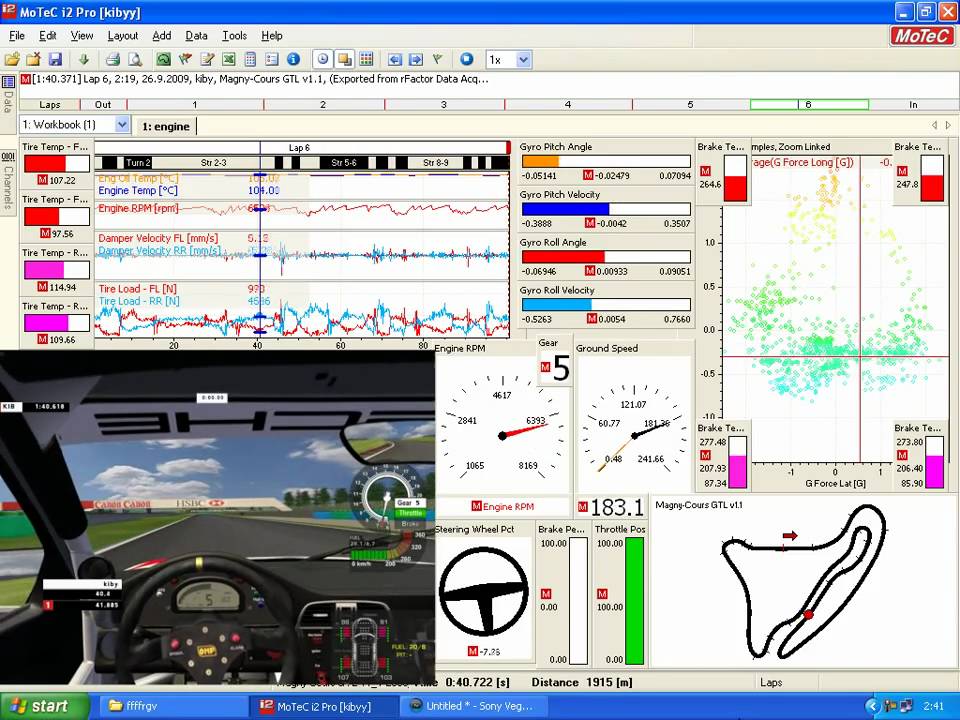Click the Str 5-6 track section label
The image size is (960, 720).
tap(343, 163)
